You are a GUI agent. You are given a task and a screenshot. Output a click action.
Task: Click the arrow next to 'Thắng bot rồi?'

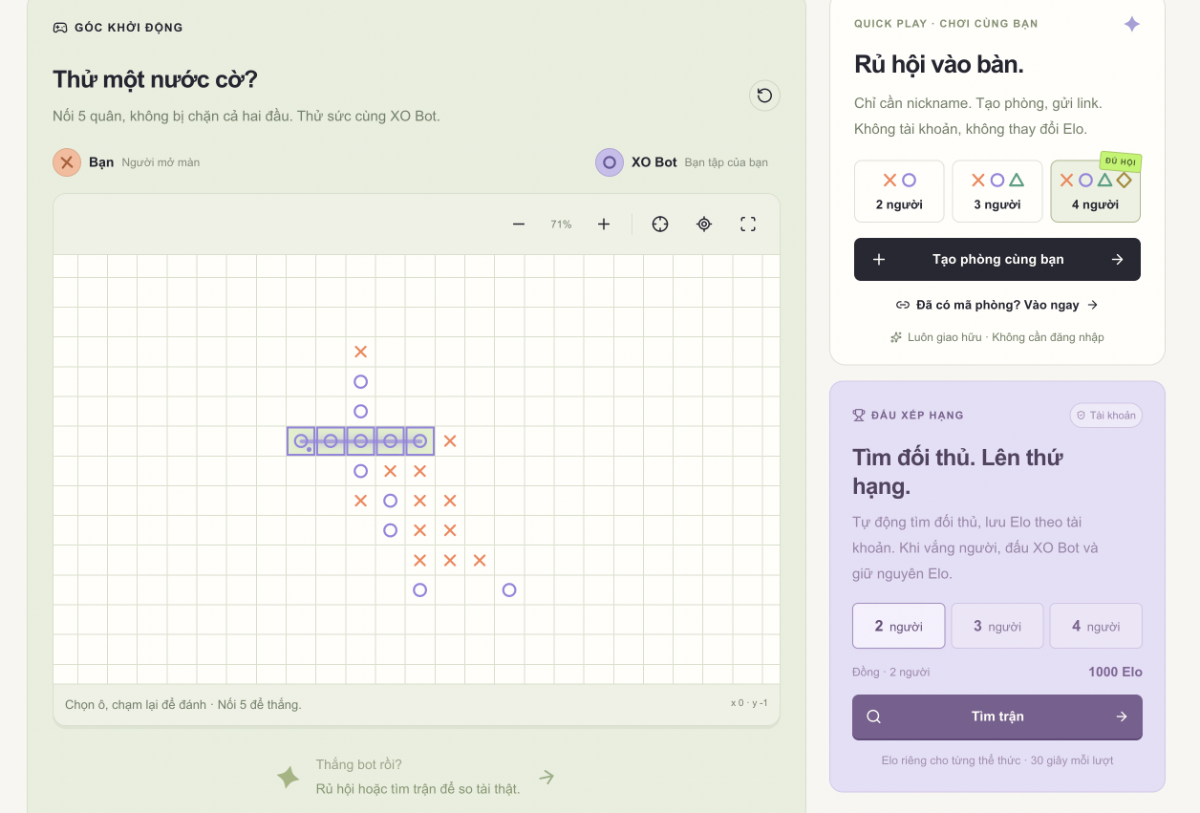(546, 777)
